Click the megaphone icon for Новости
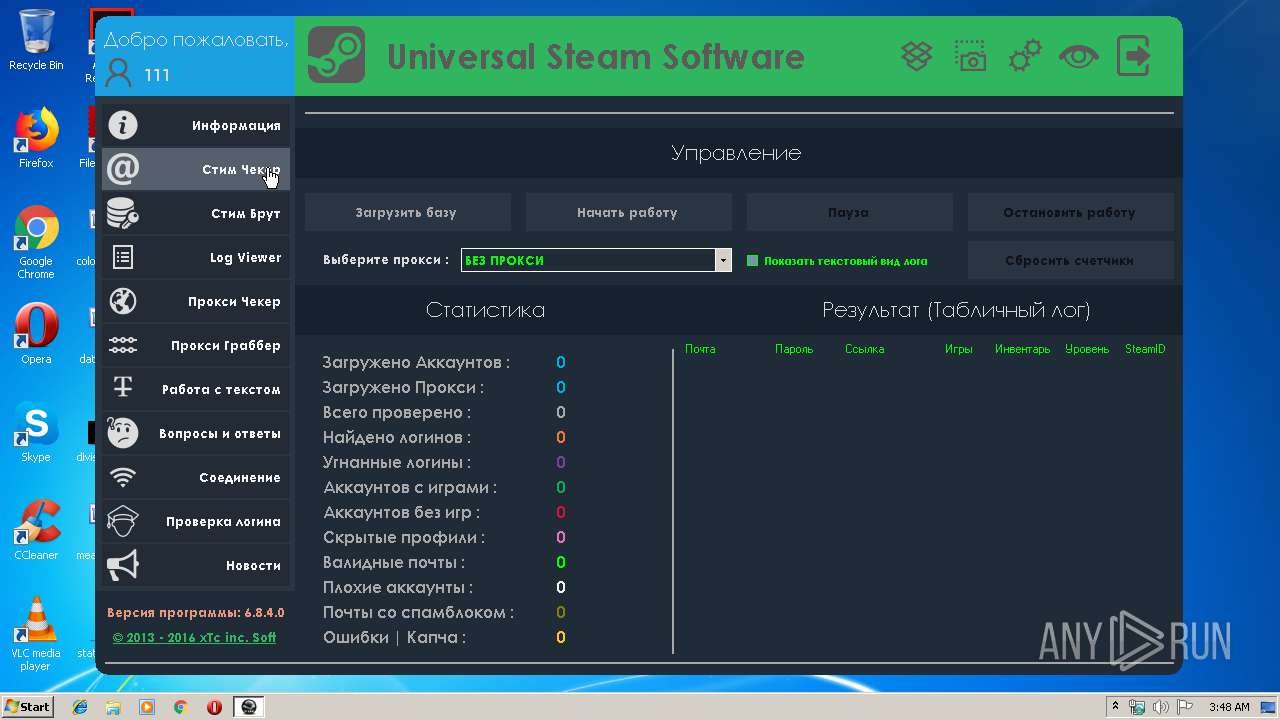 pos(123,565)
